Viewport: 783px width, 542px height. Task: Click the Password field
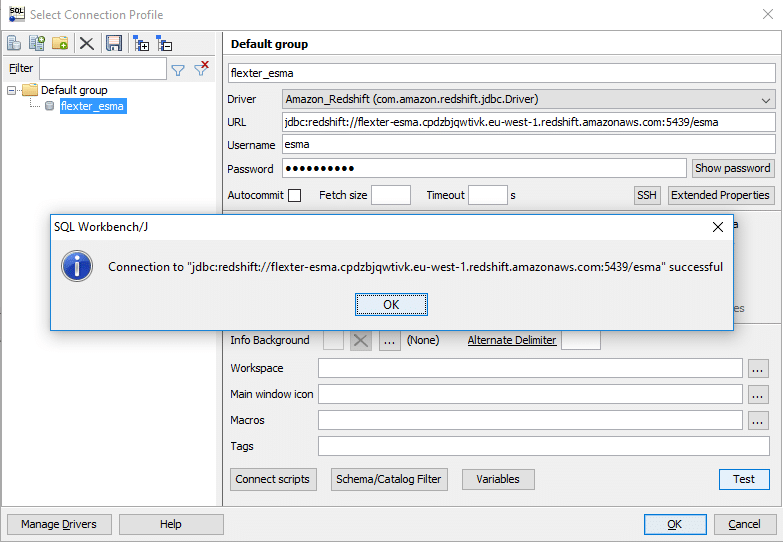(484, 168)
